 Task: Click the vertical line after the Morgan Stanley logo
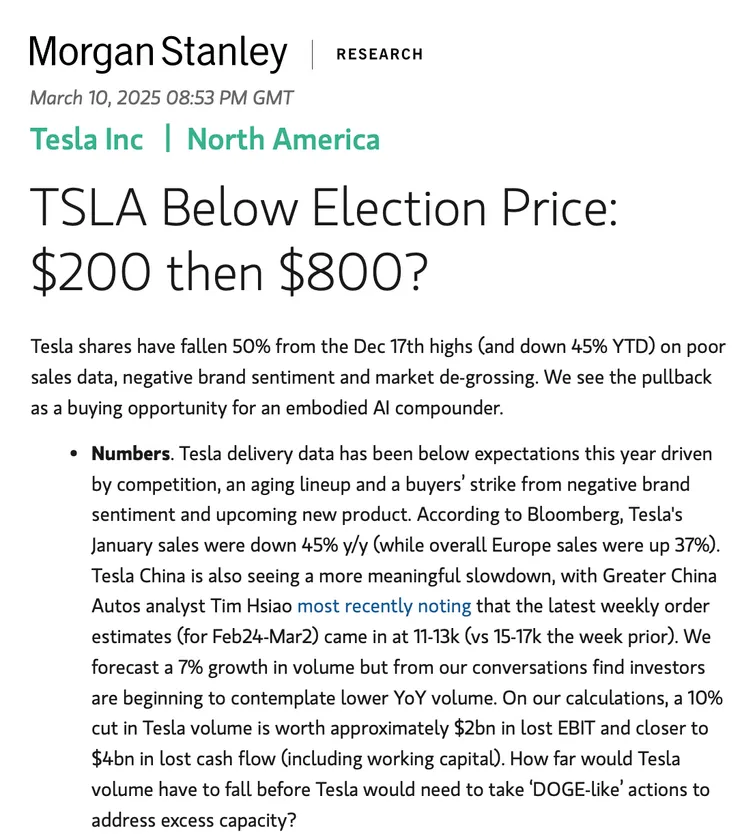click(312, 54)
